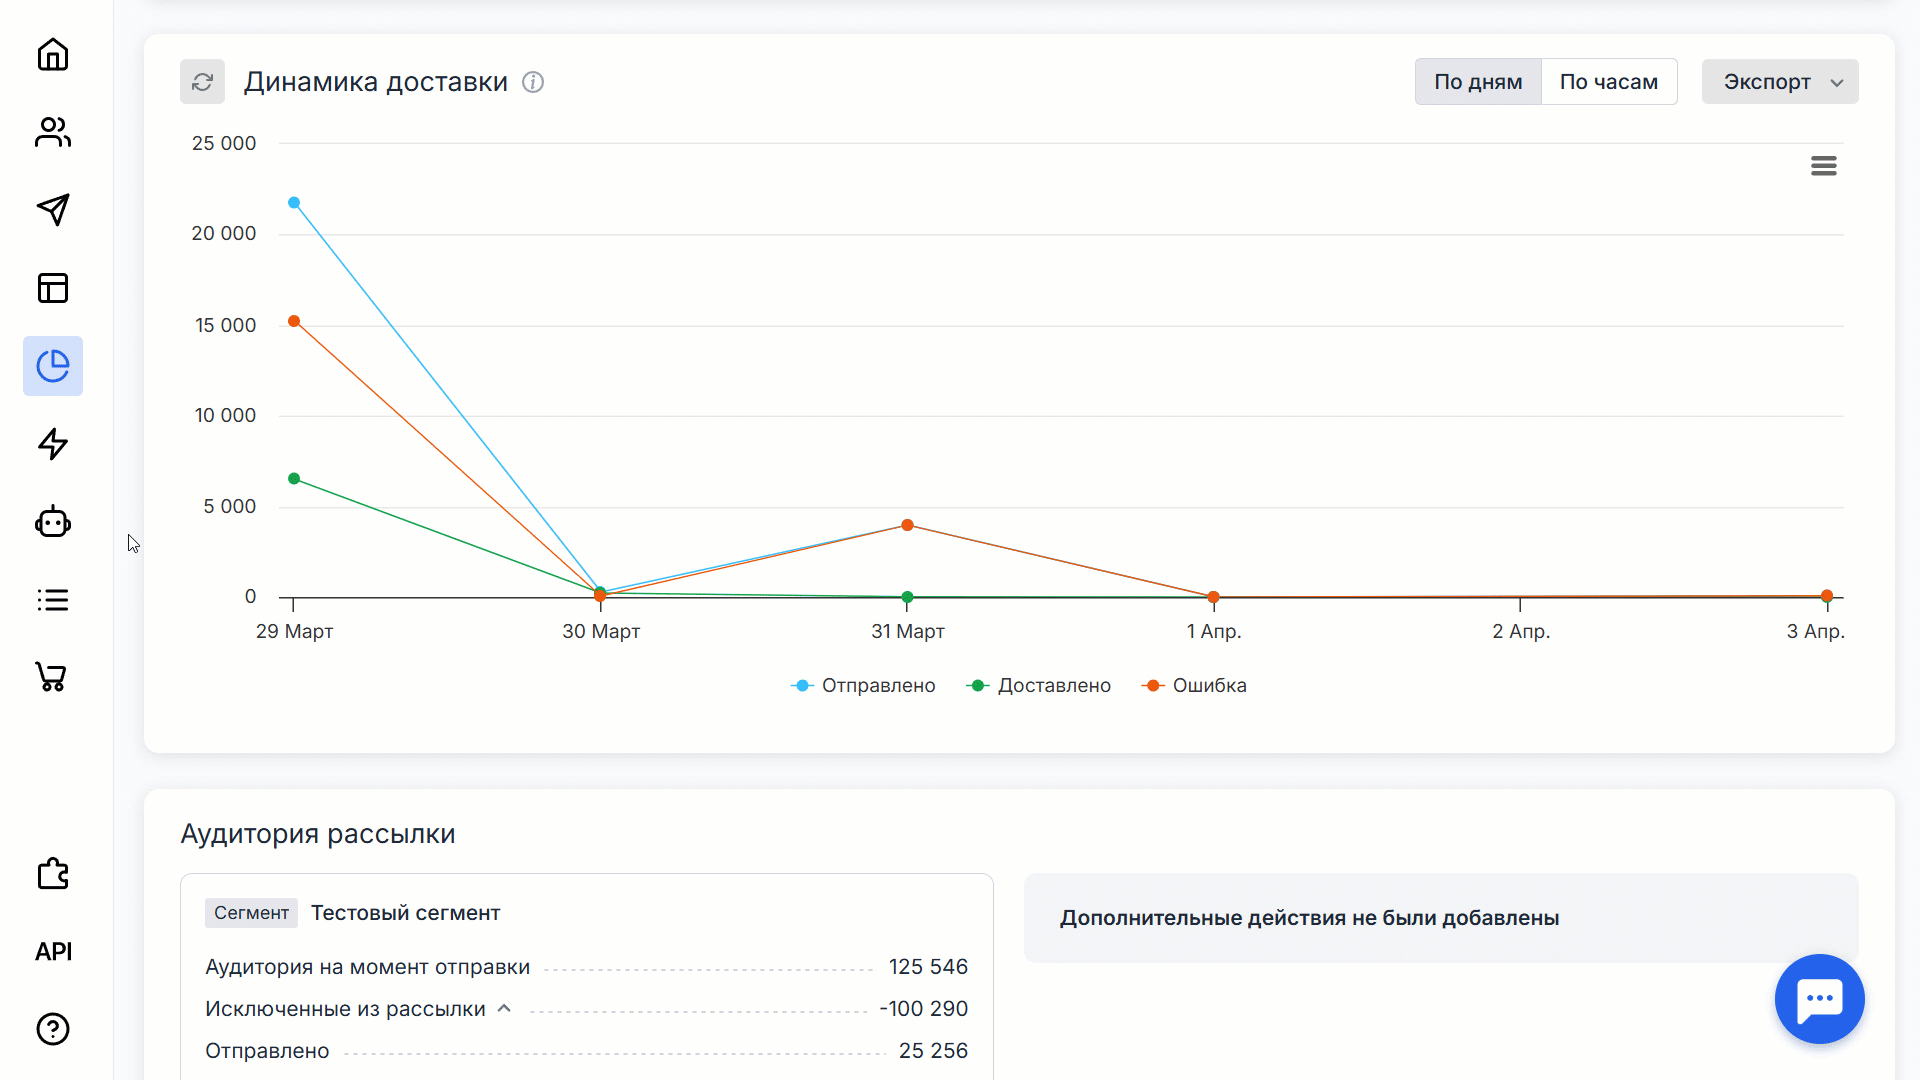Open the shopping cart icon in sidebar
The image size is (1920, 1080).
(53, 677)
